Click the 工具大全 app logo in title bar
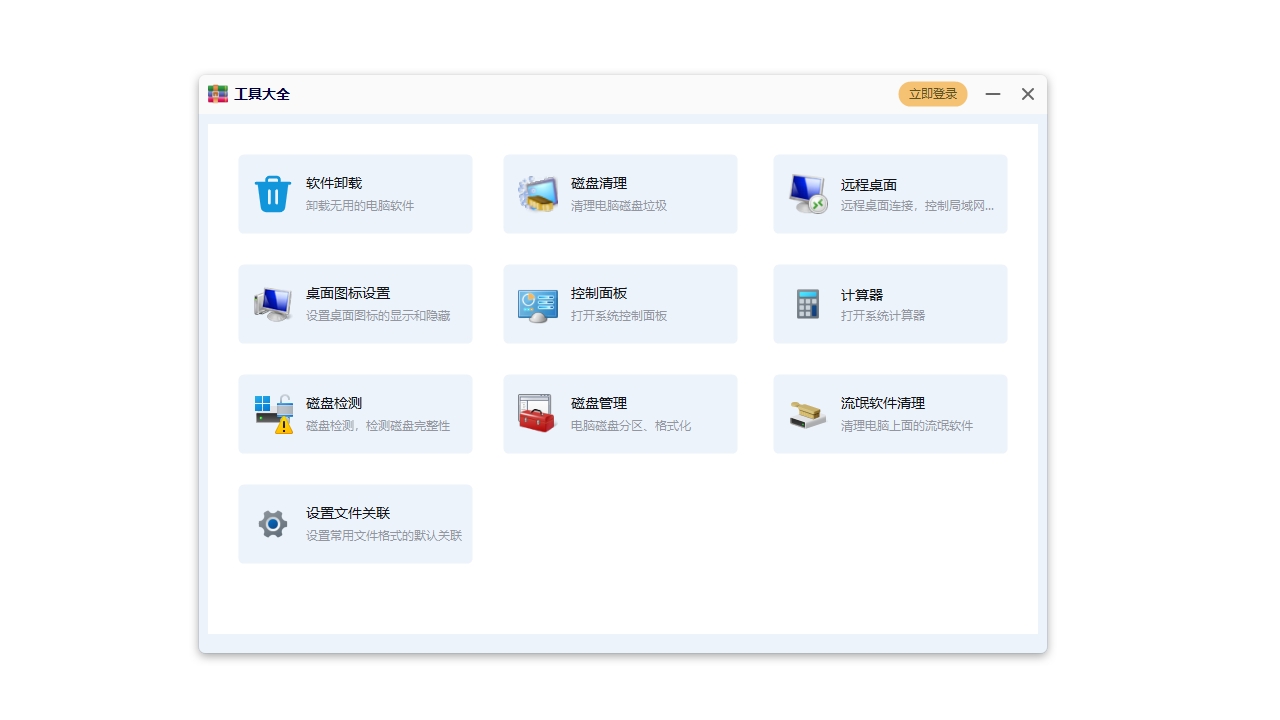This screenshot has height=720, width=1280. 217,93
